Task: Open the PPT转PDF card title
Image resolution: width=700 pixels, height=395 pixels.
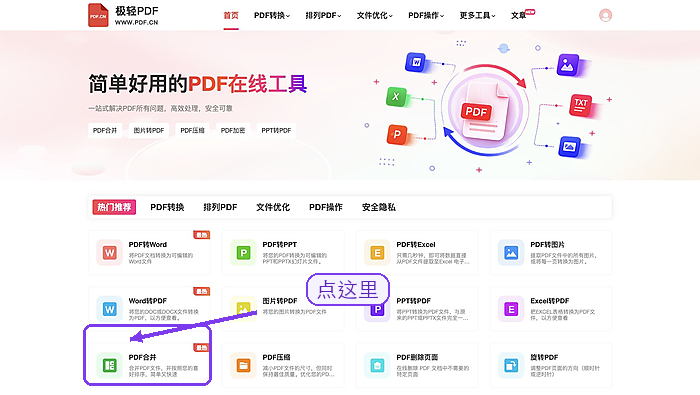Action: tap(413, 301)
